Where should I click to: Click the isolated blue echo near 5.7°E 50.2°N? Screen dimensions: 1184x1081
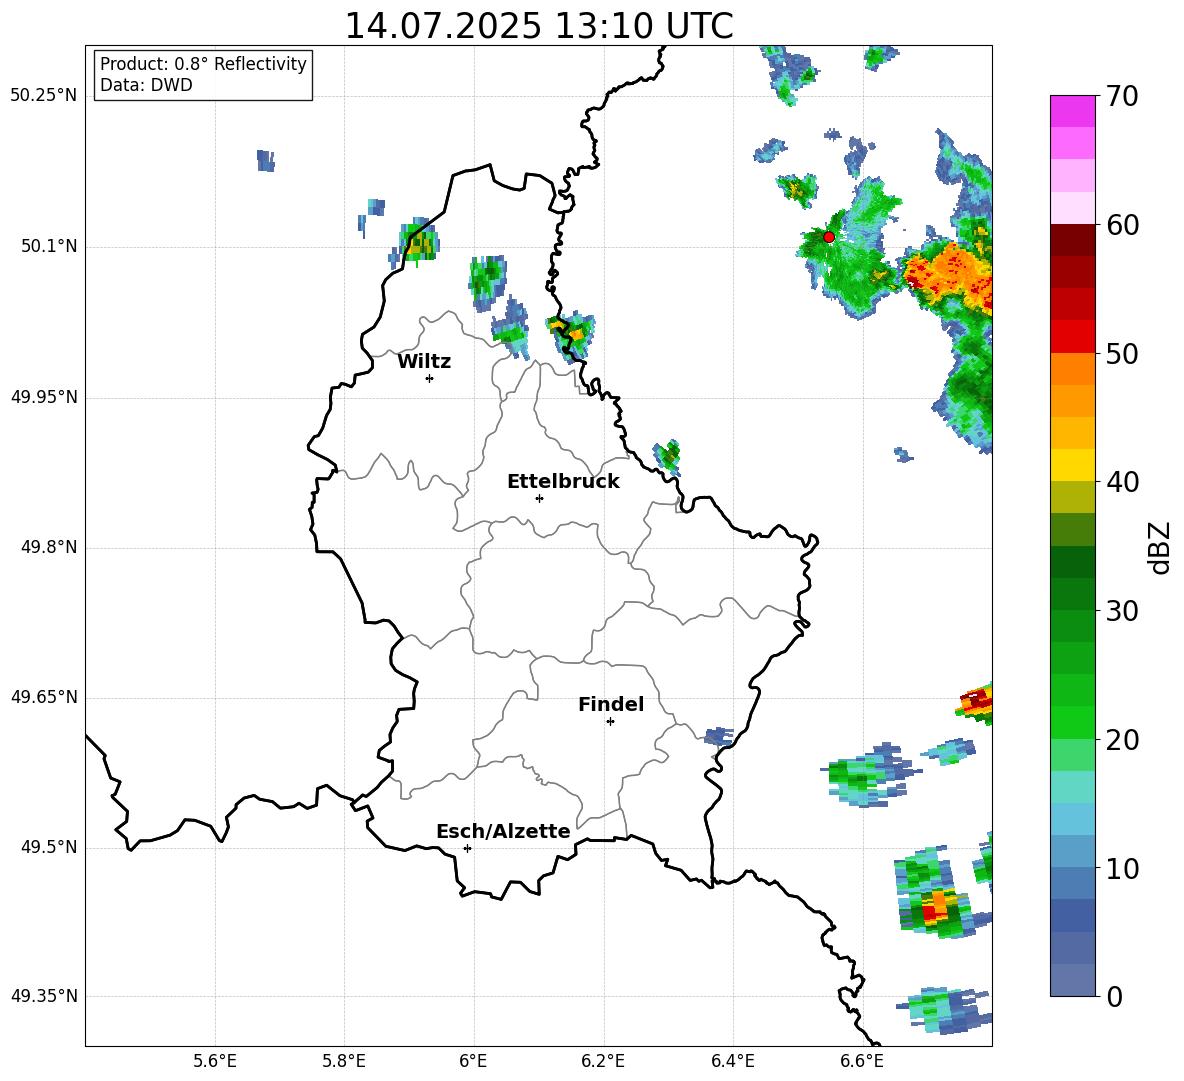[265, 161]
